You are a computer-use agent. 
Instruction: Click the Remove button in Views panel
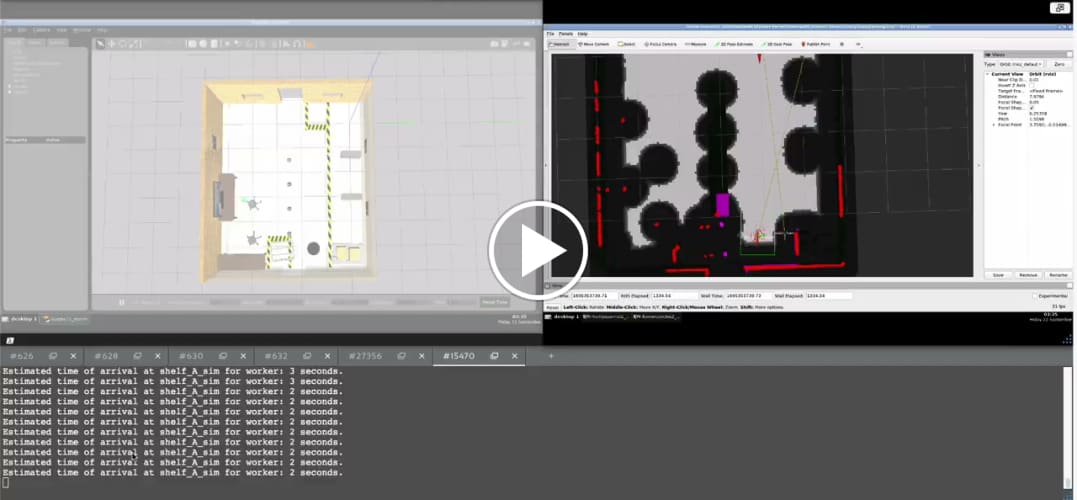pyautogui.click(x=1028, y=275)
